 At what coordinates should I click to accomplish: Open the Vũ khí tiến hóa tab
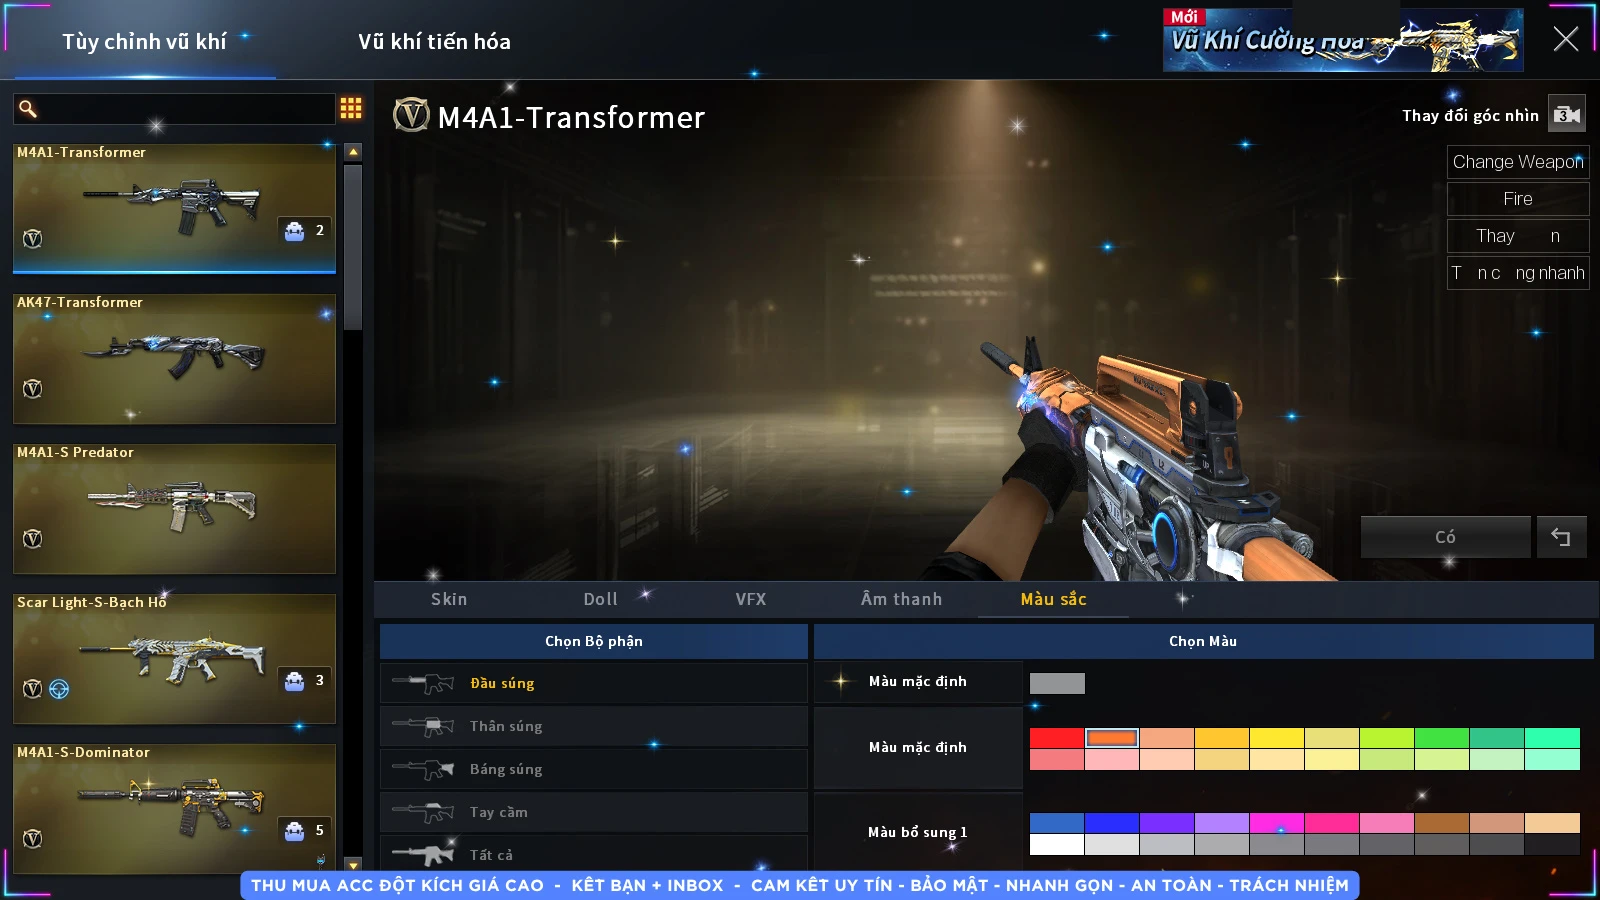[434, 42]
